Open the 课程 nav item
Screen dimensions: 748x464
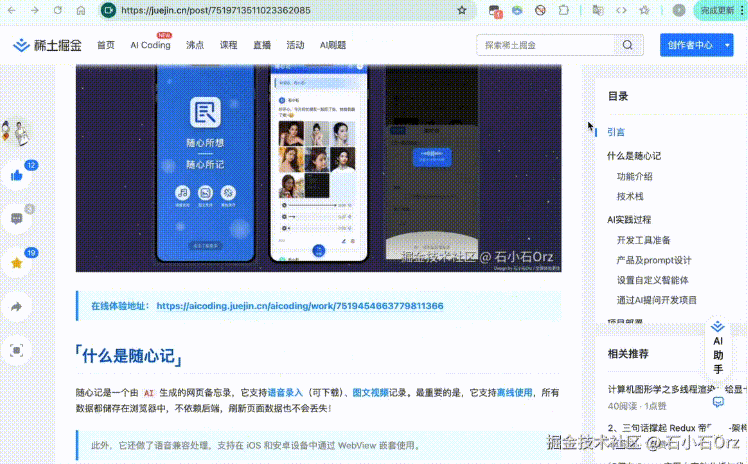pyautogui.click(x=228, y=45)
